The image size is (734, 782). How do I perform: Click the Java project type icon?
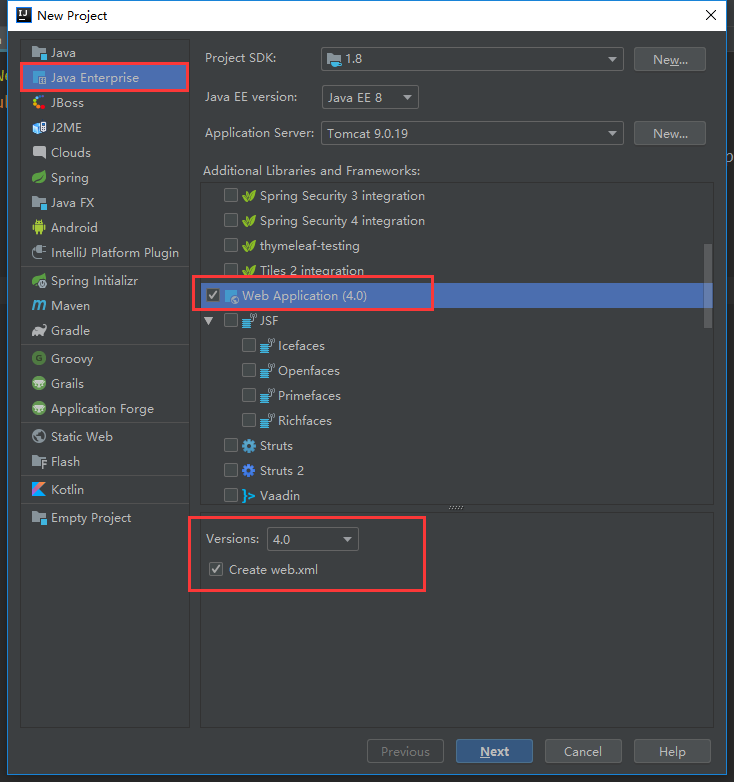click(x=39, y=52)
